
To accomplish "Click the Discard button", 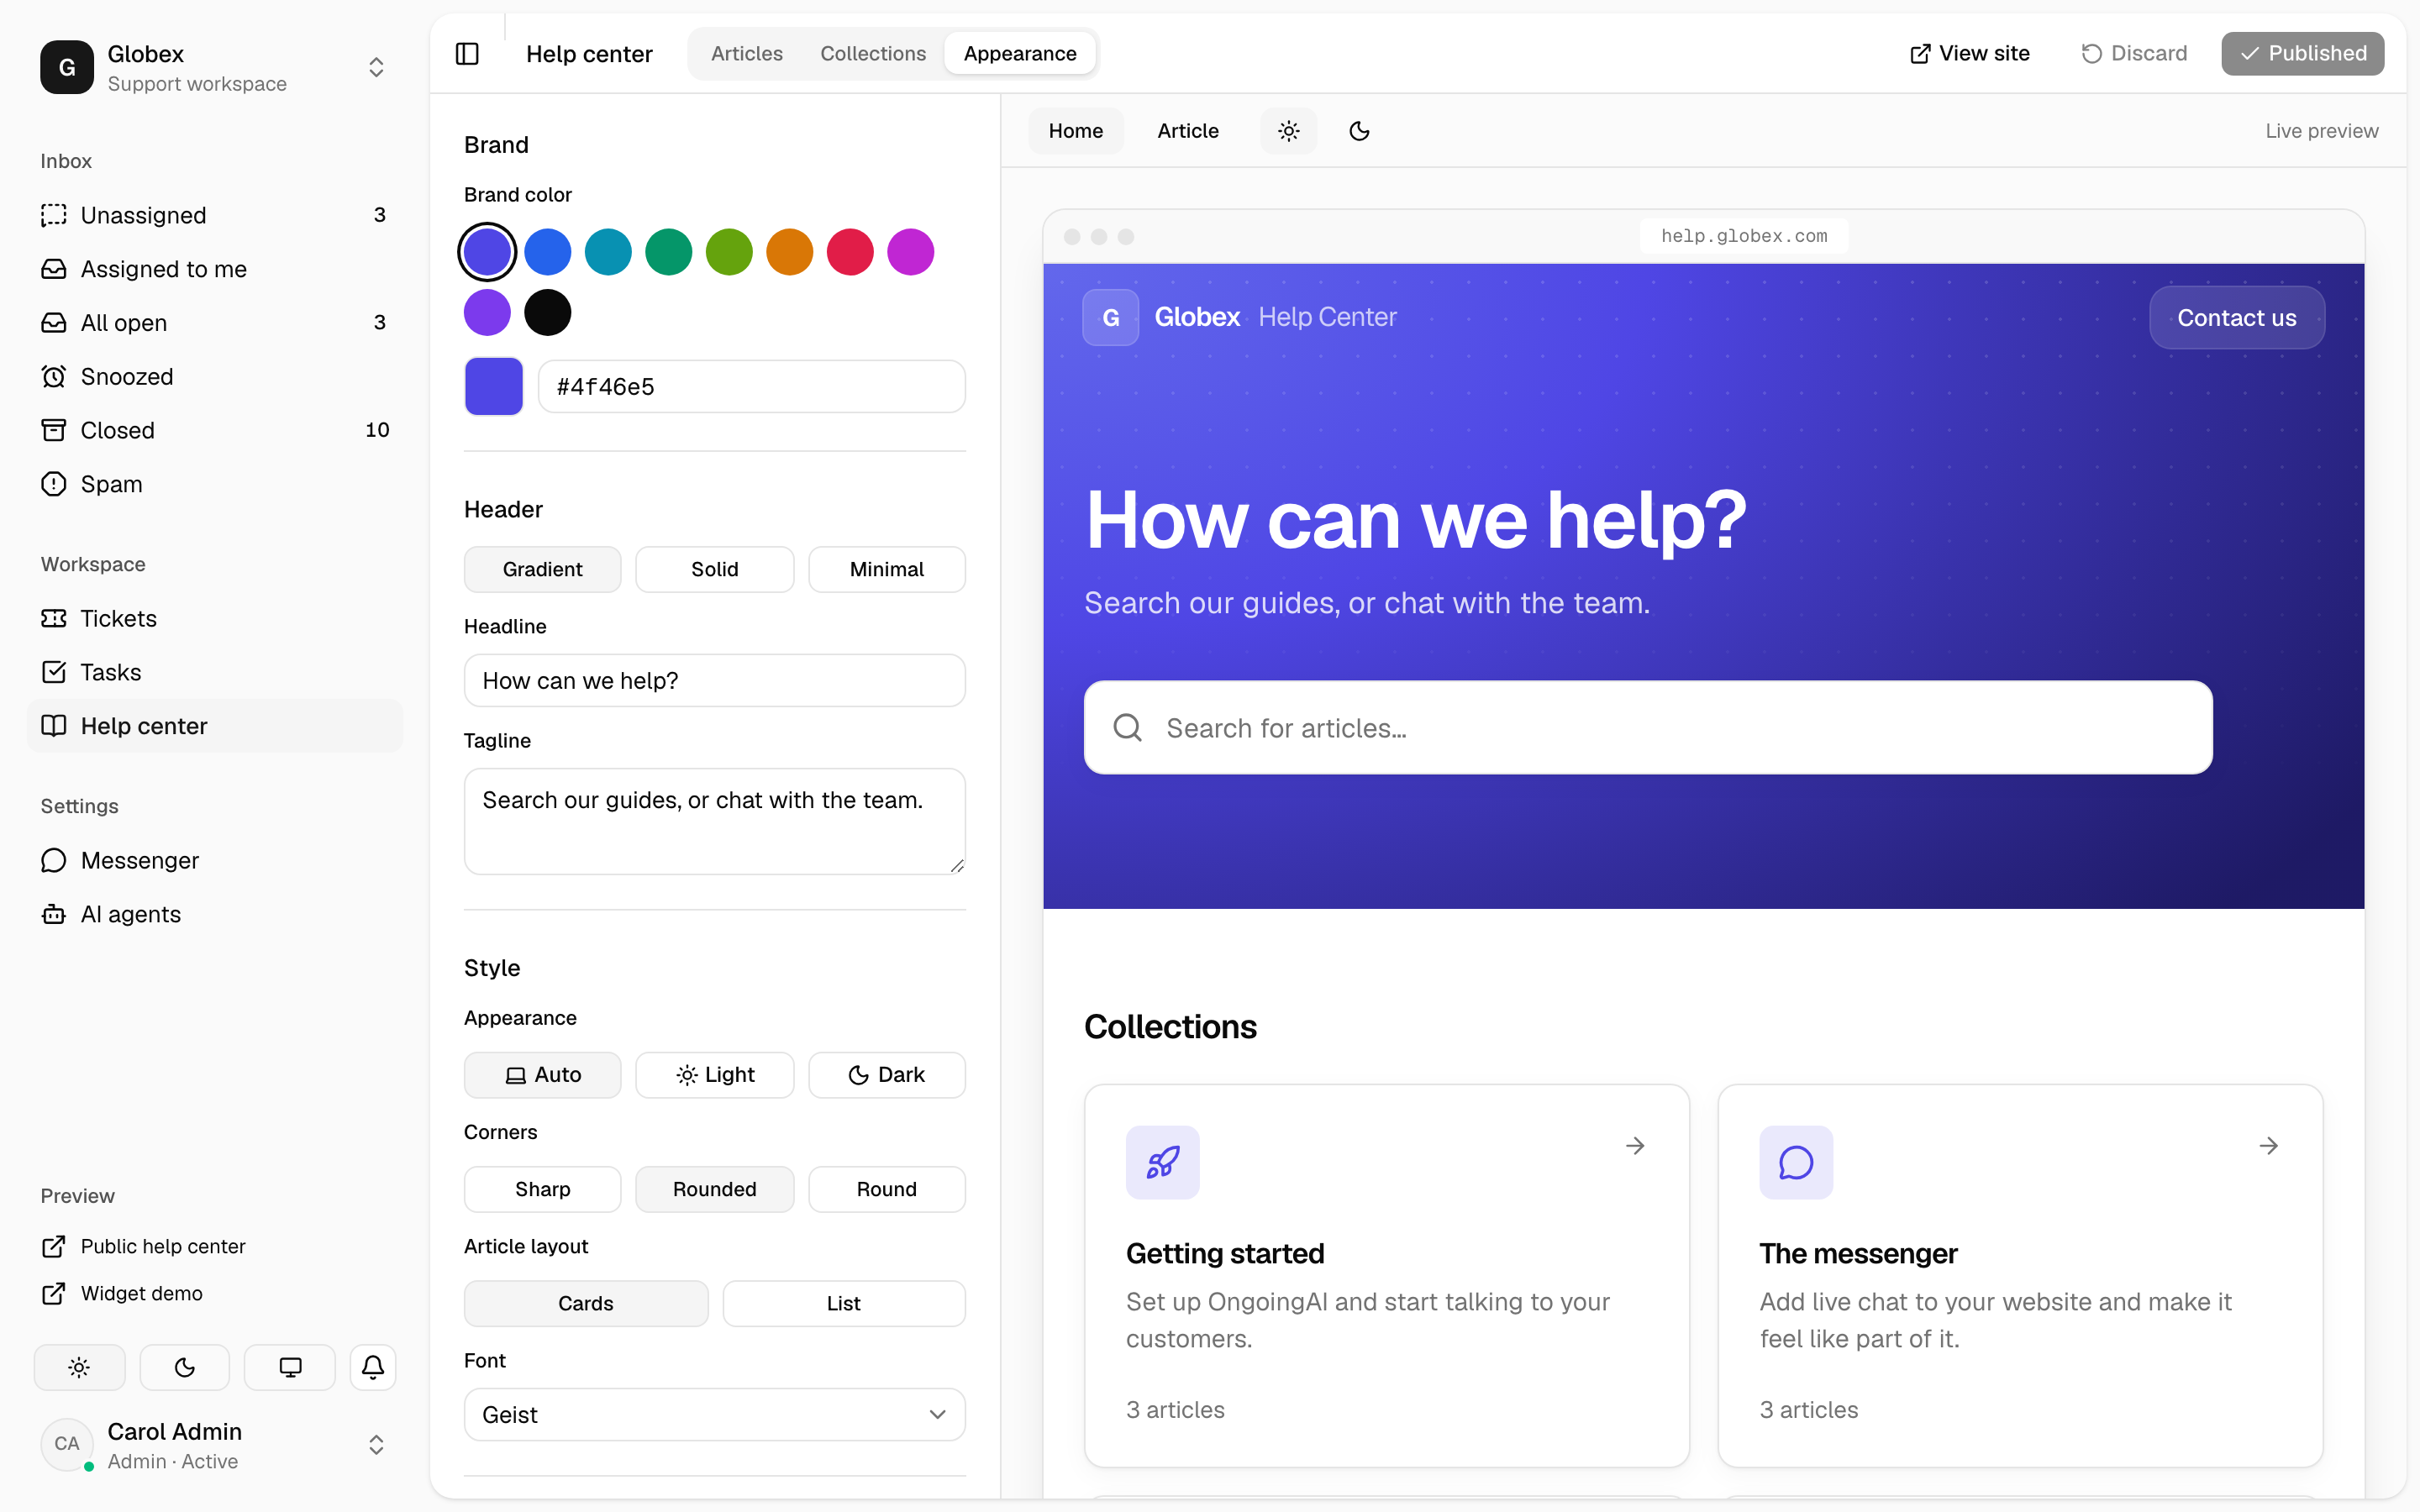I will pyautogui.click(x=2133, y=53).
